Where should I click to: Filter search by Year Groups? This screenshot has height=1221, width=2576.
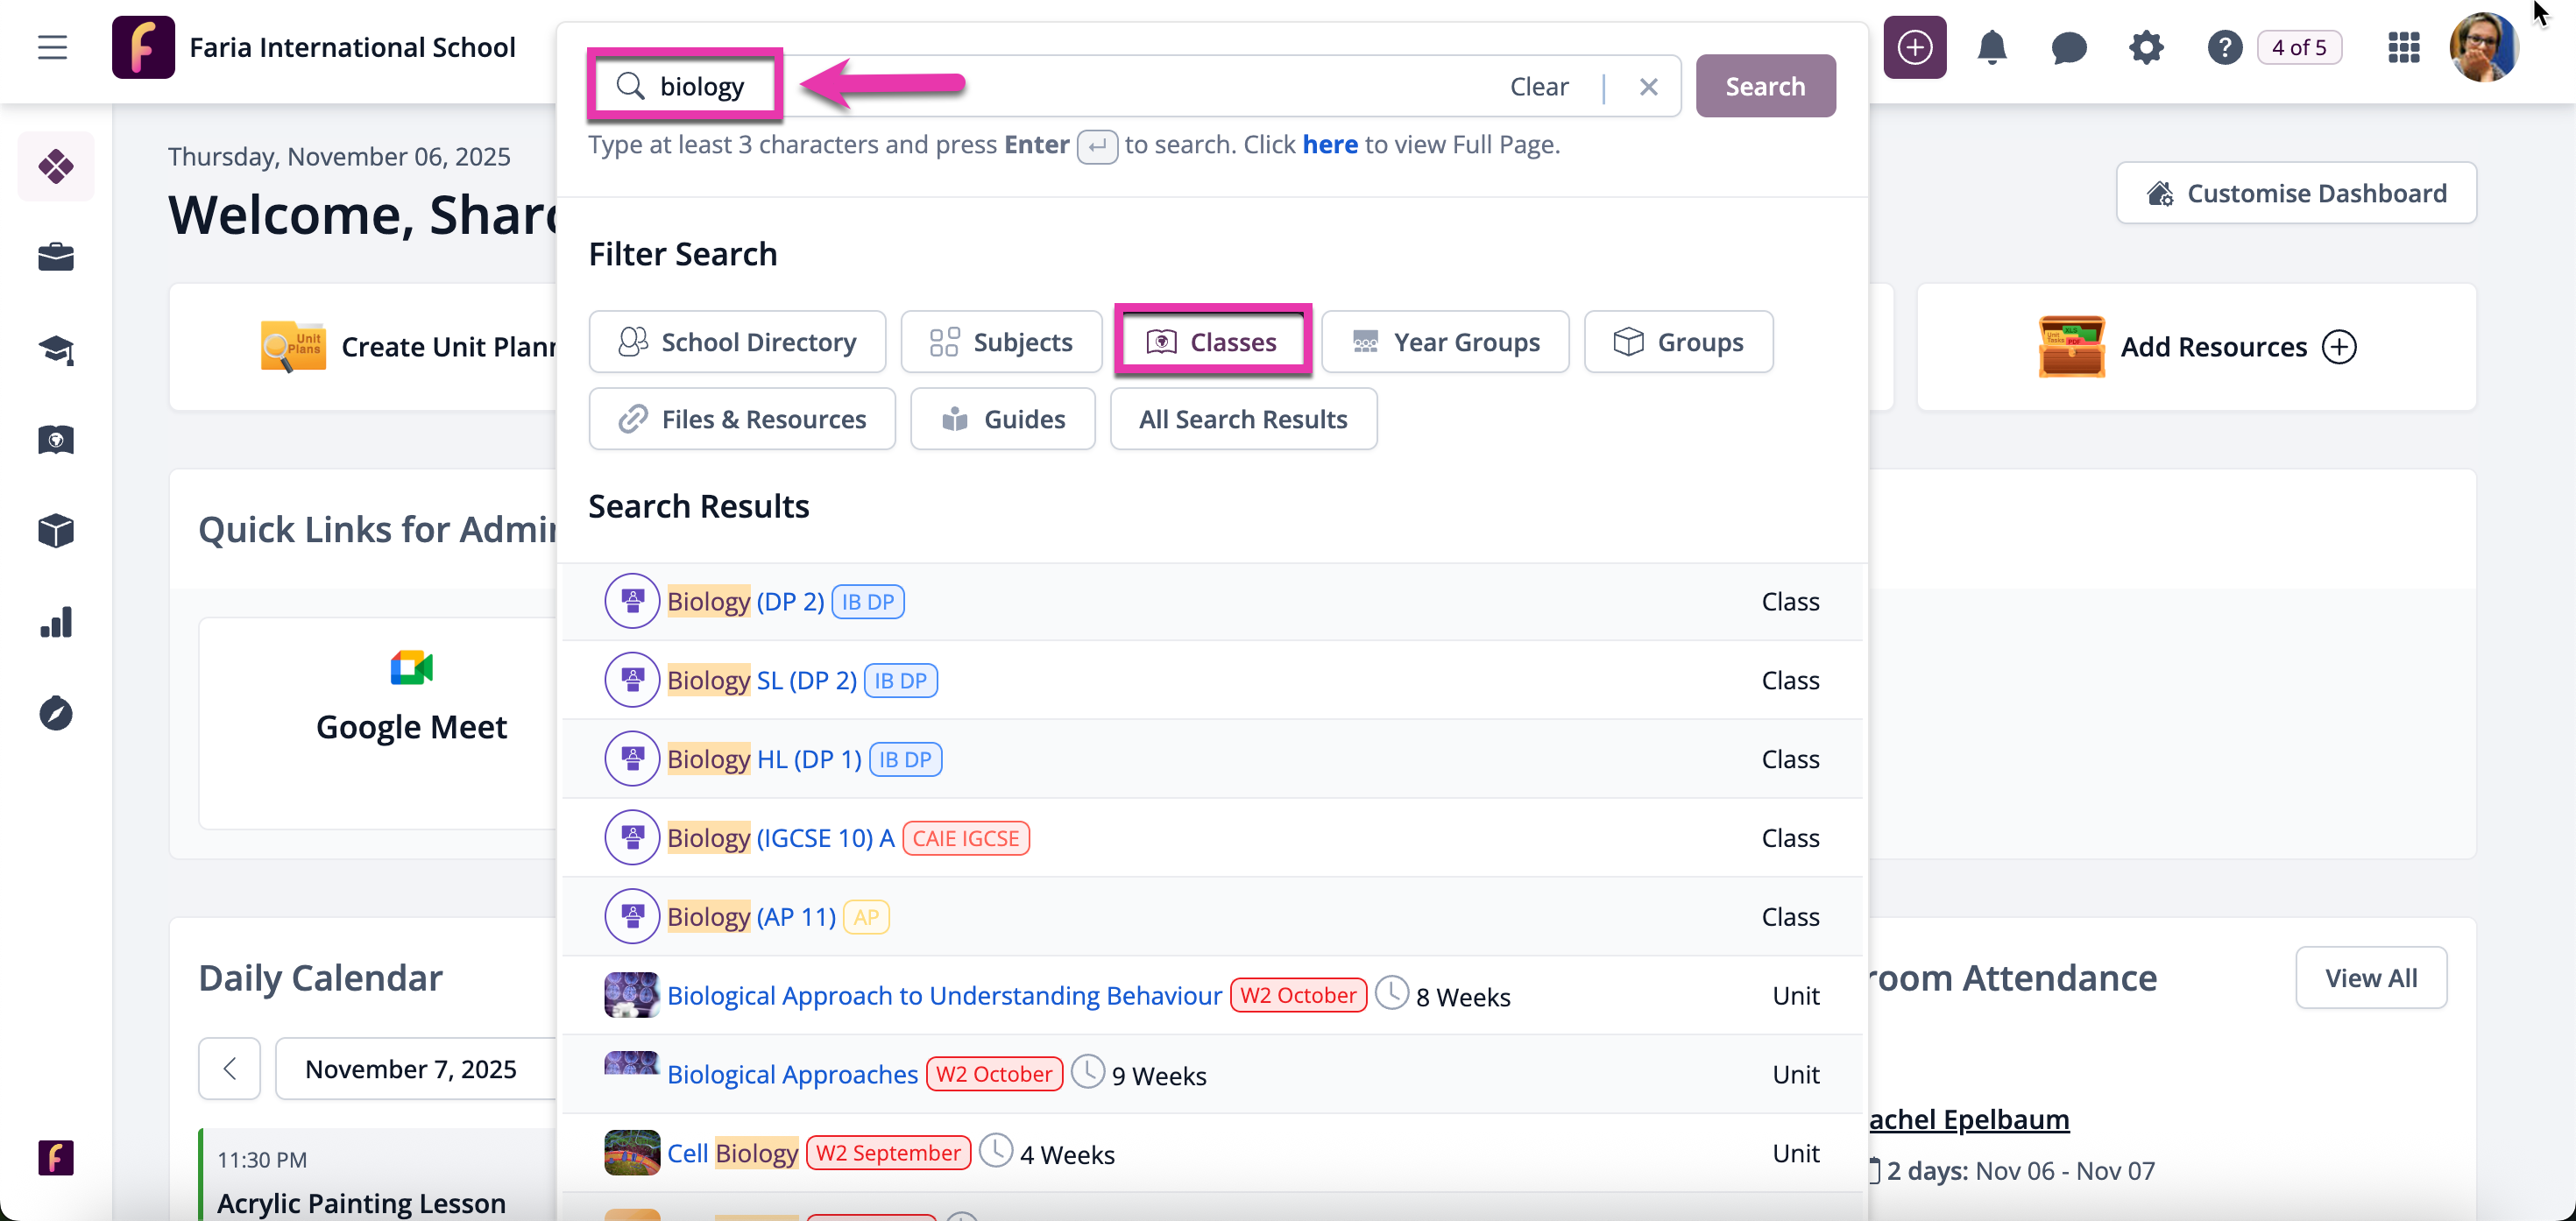(1445, 342)
